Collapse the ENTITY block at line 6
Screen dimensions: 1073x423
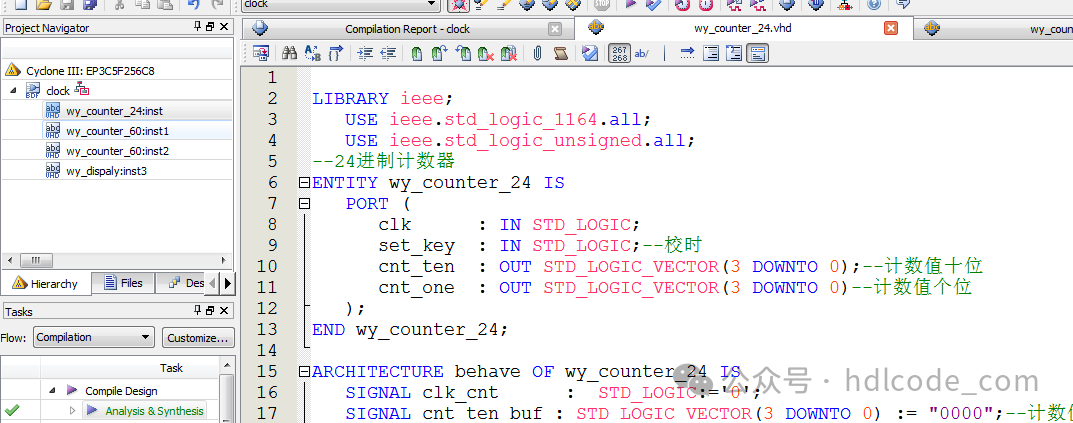(304, 183)
